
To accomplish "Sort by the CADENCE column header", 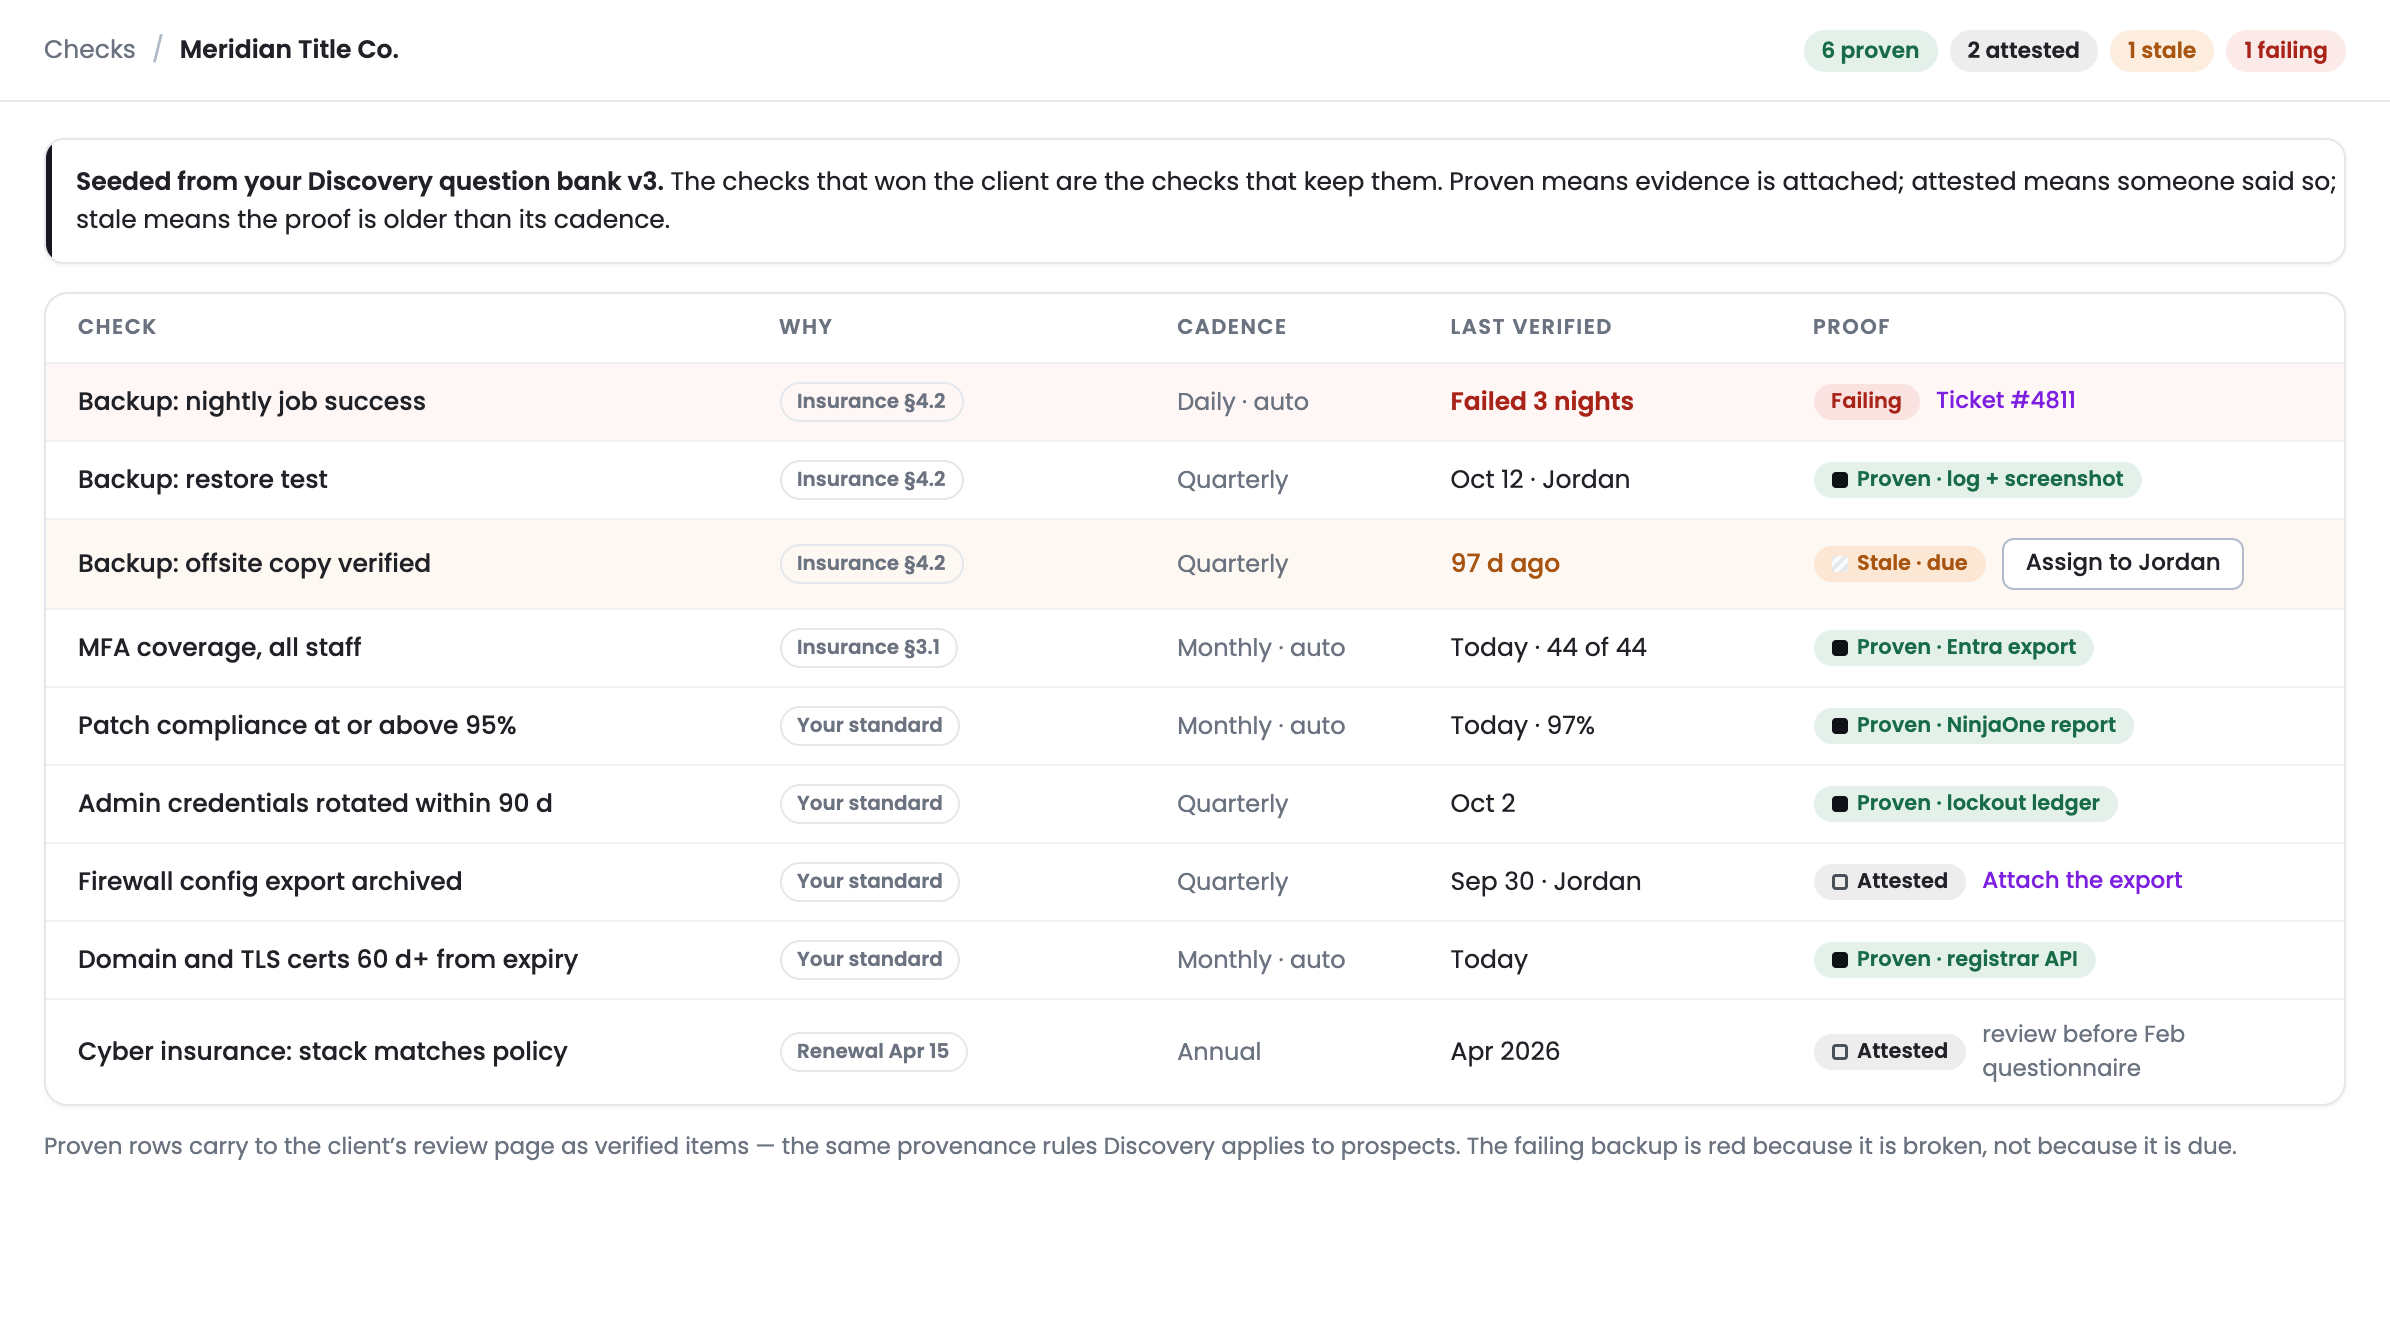I will pos(1231,327).
